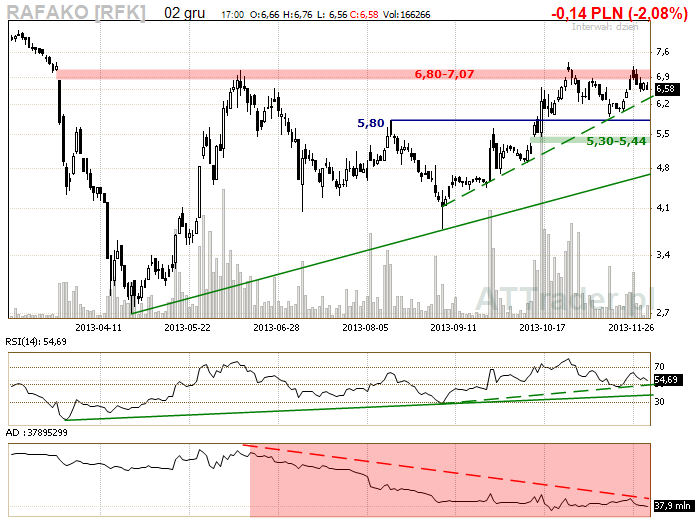700x522 pixels.
Task: Click the high price H:6,76
Action: [296, 15]
